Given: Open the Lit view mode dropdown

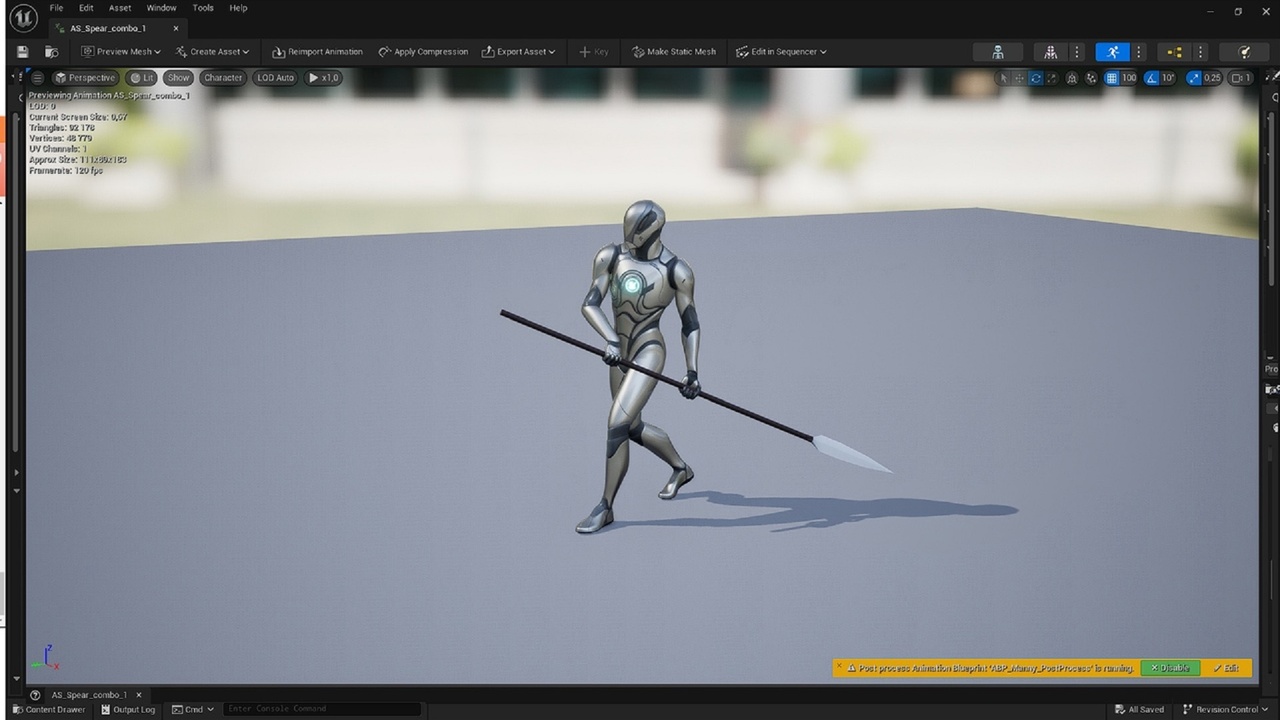Looking at the screenshot, I should pyautogui.click(x=141, y=78).
